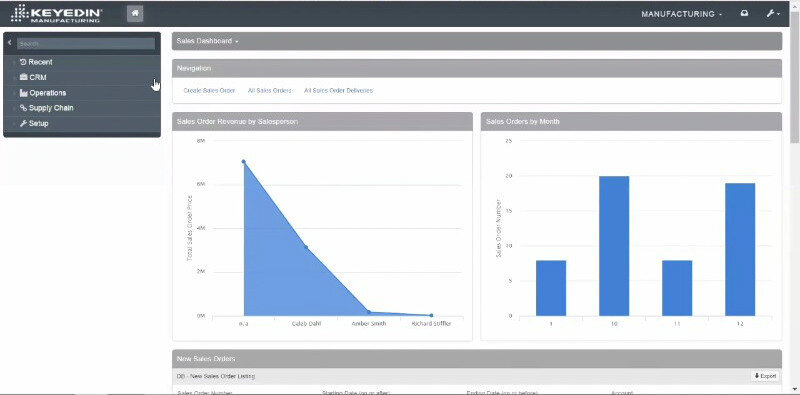Click the Home icon in header
Viewport: 800px width, 395px height.
pos(135,14)
